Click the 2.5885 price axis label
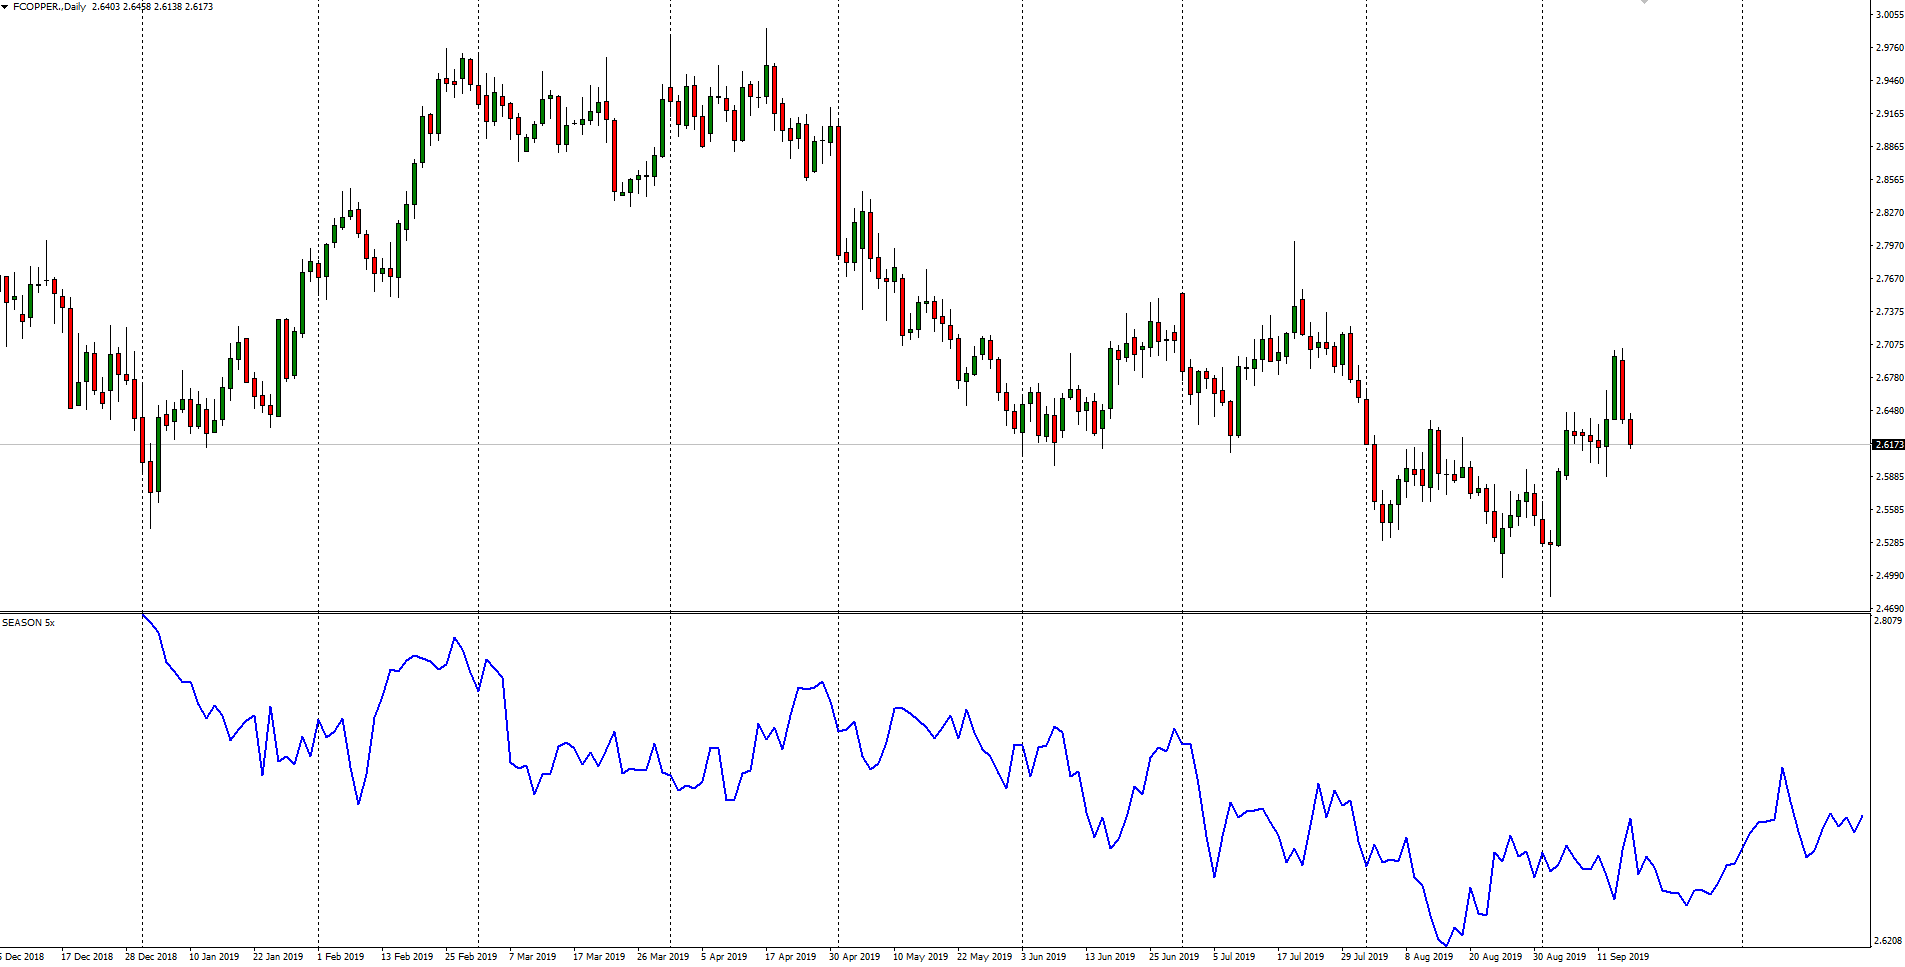Viewport: 1905px width, 967px height. 1889,477
